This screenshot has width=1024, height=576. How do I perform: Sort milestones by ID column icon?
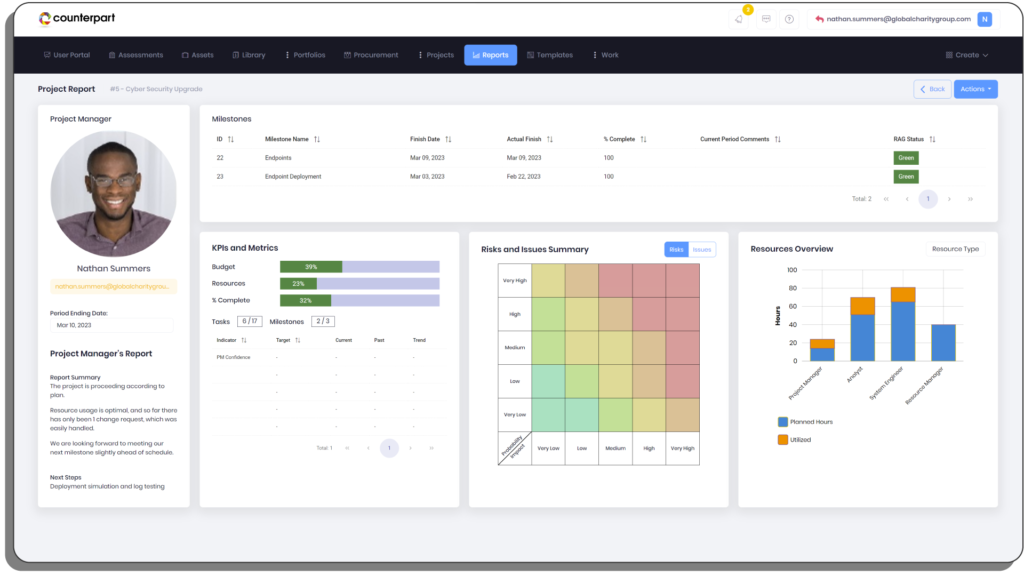coord(231,139)
